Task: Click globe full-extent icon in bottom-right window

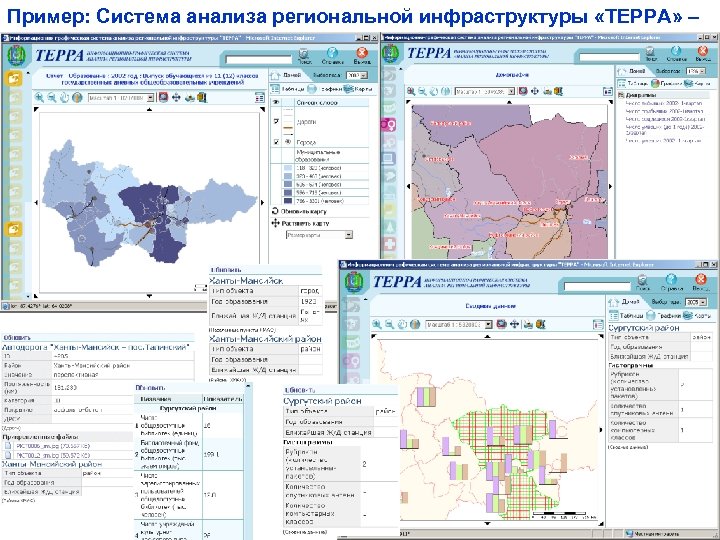Action: pos(415,324)
